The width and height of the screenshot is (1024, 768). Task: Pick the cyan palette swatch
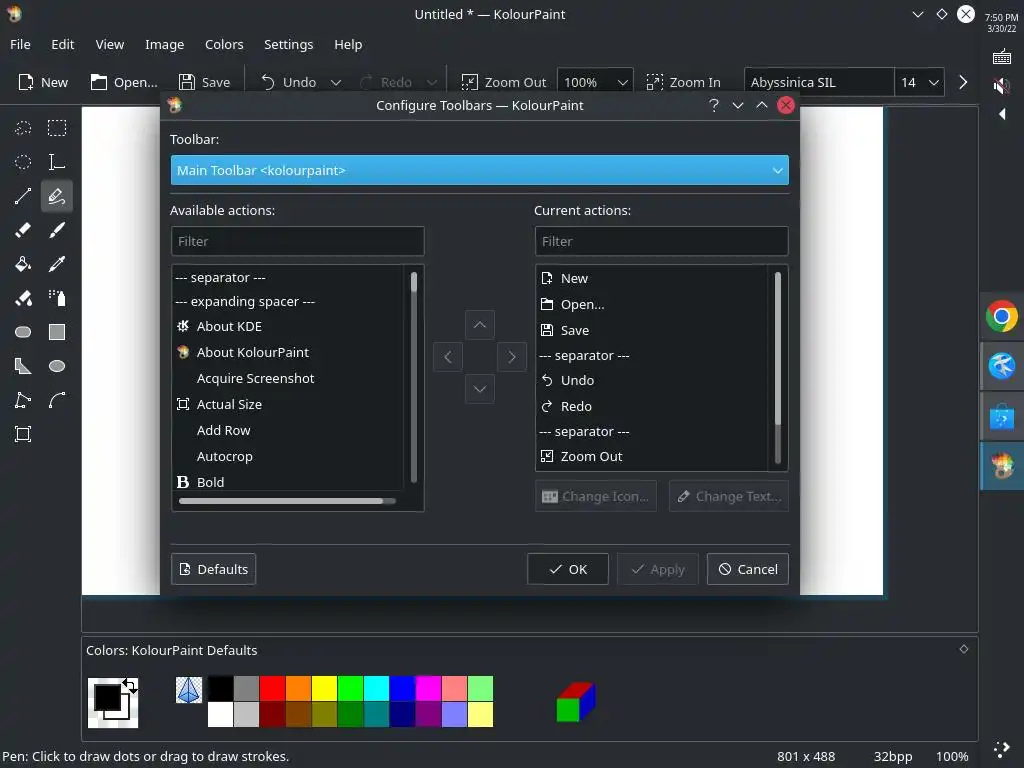pos(376,688)
